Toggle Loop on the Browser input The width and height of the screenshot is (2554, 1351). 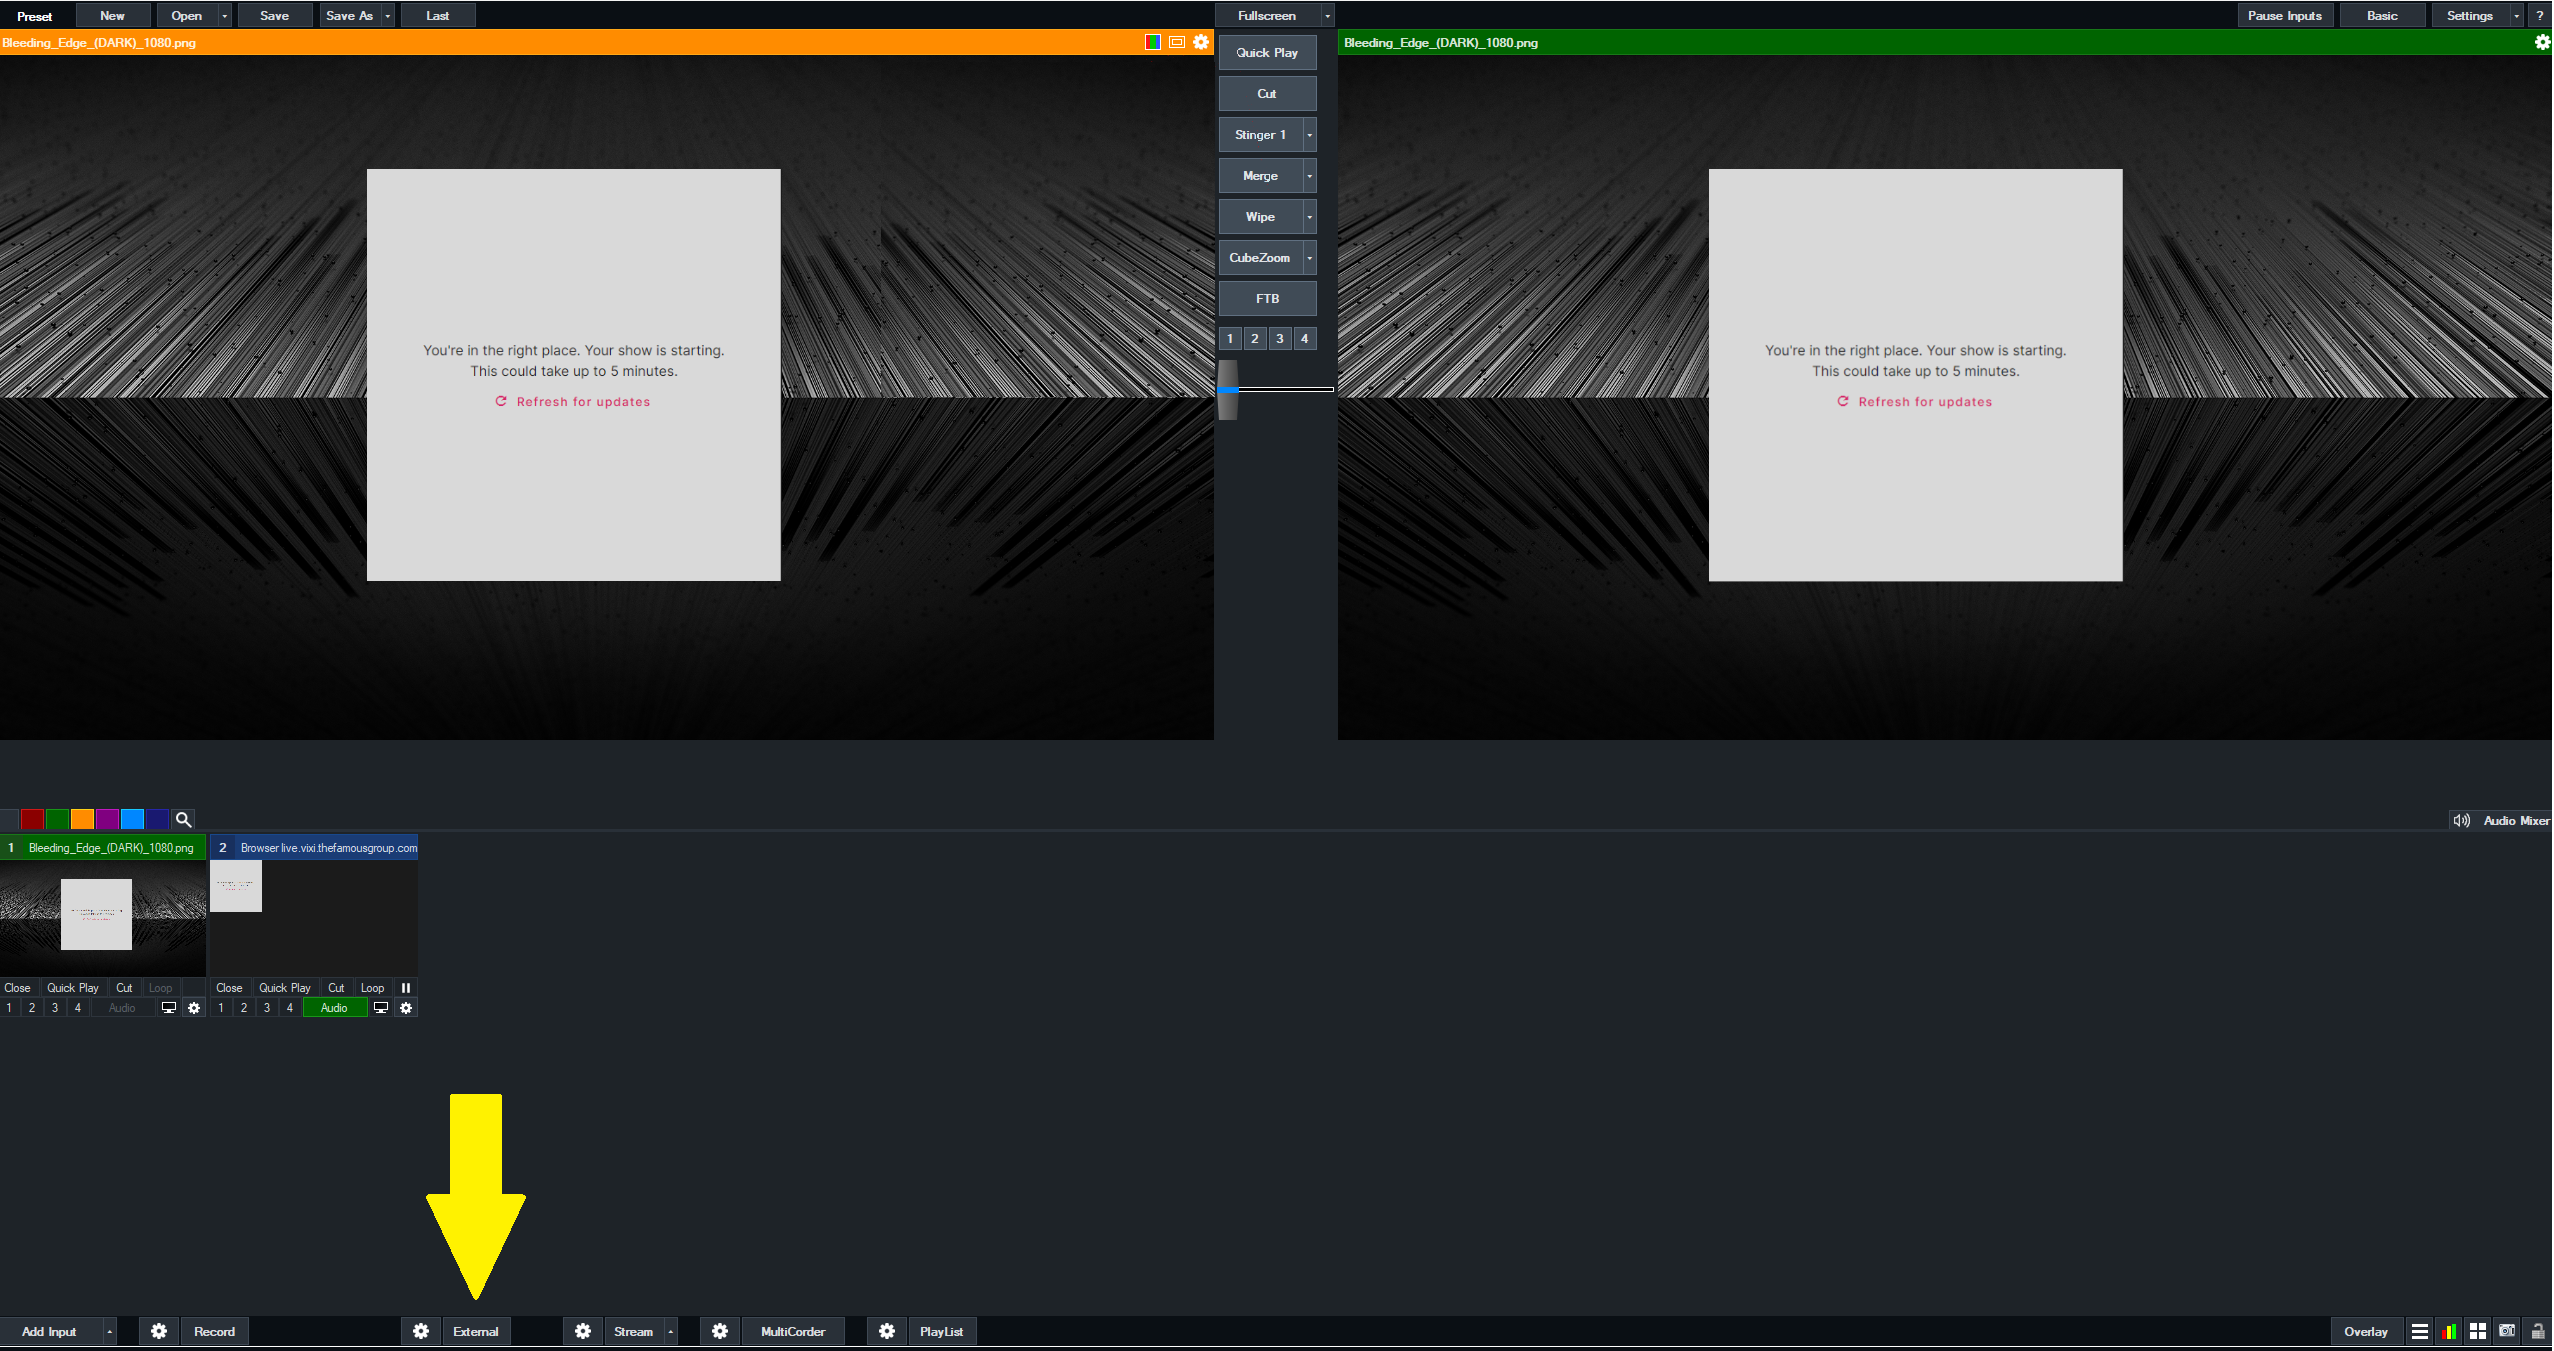click(372, 988)
